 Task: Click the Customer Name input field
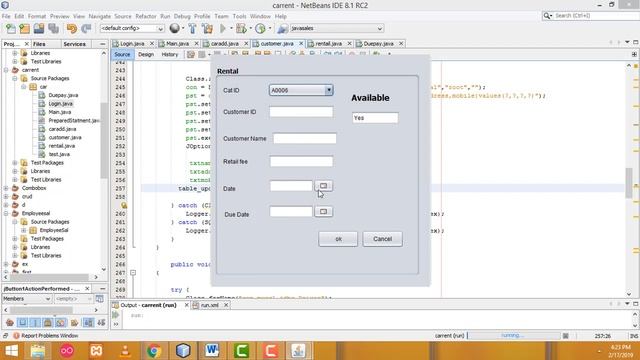pos(304,138)
